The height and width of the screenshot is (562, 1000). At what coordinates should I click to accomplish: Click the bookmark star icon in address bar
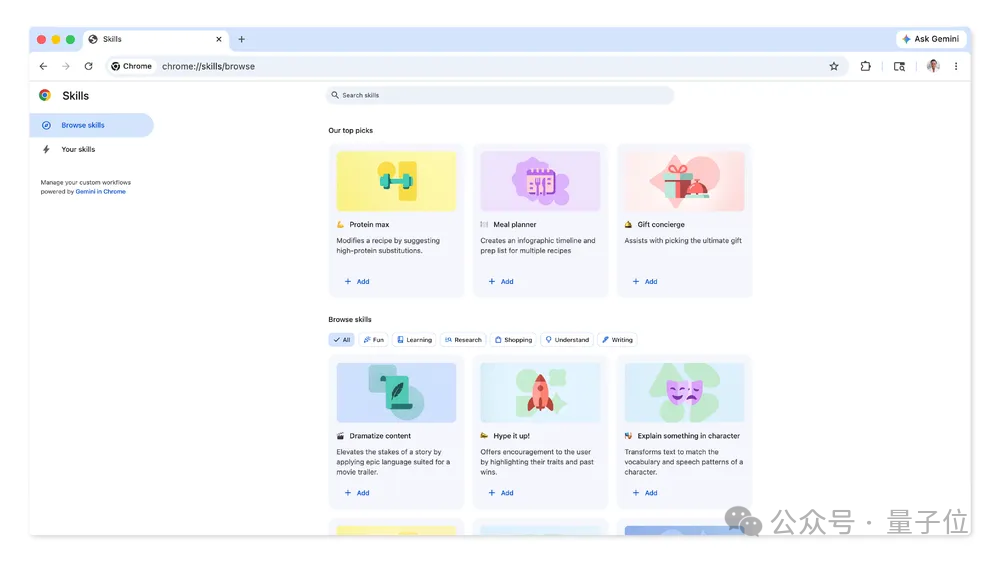coord(834,66)
